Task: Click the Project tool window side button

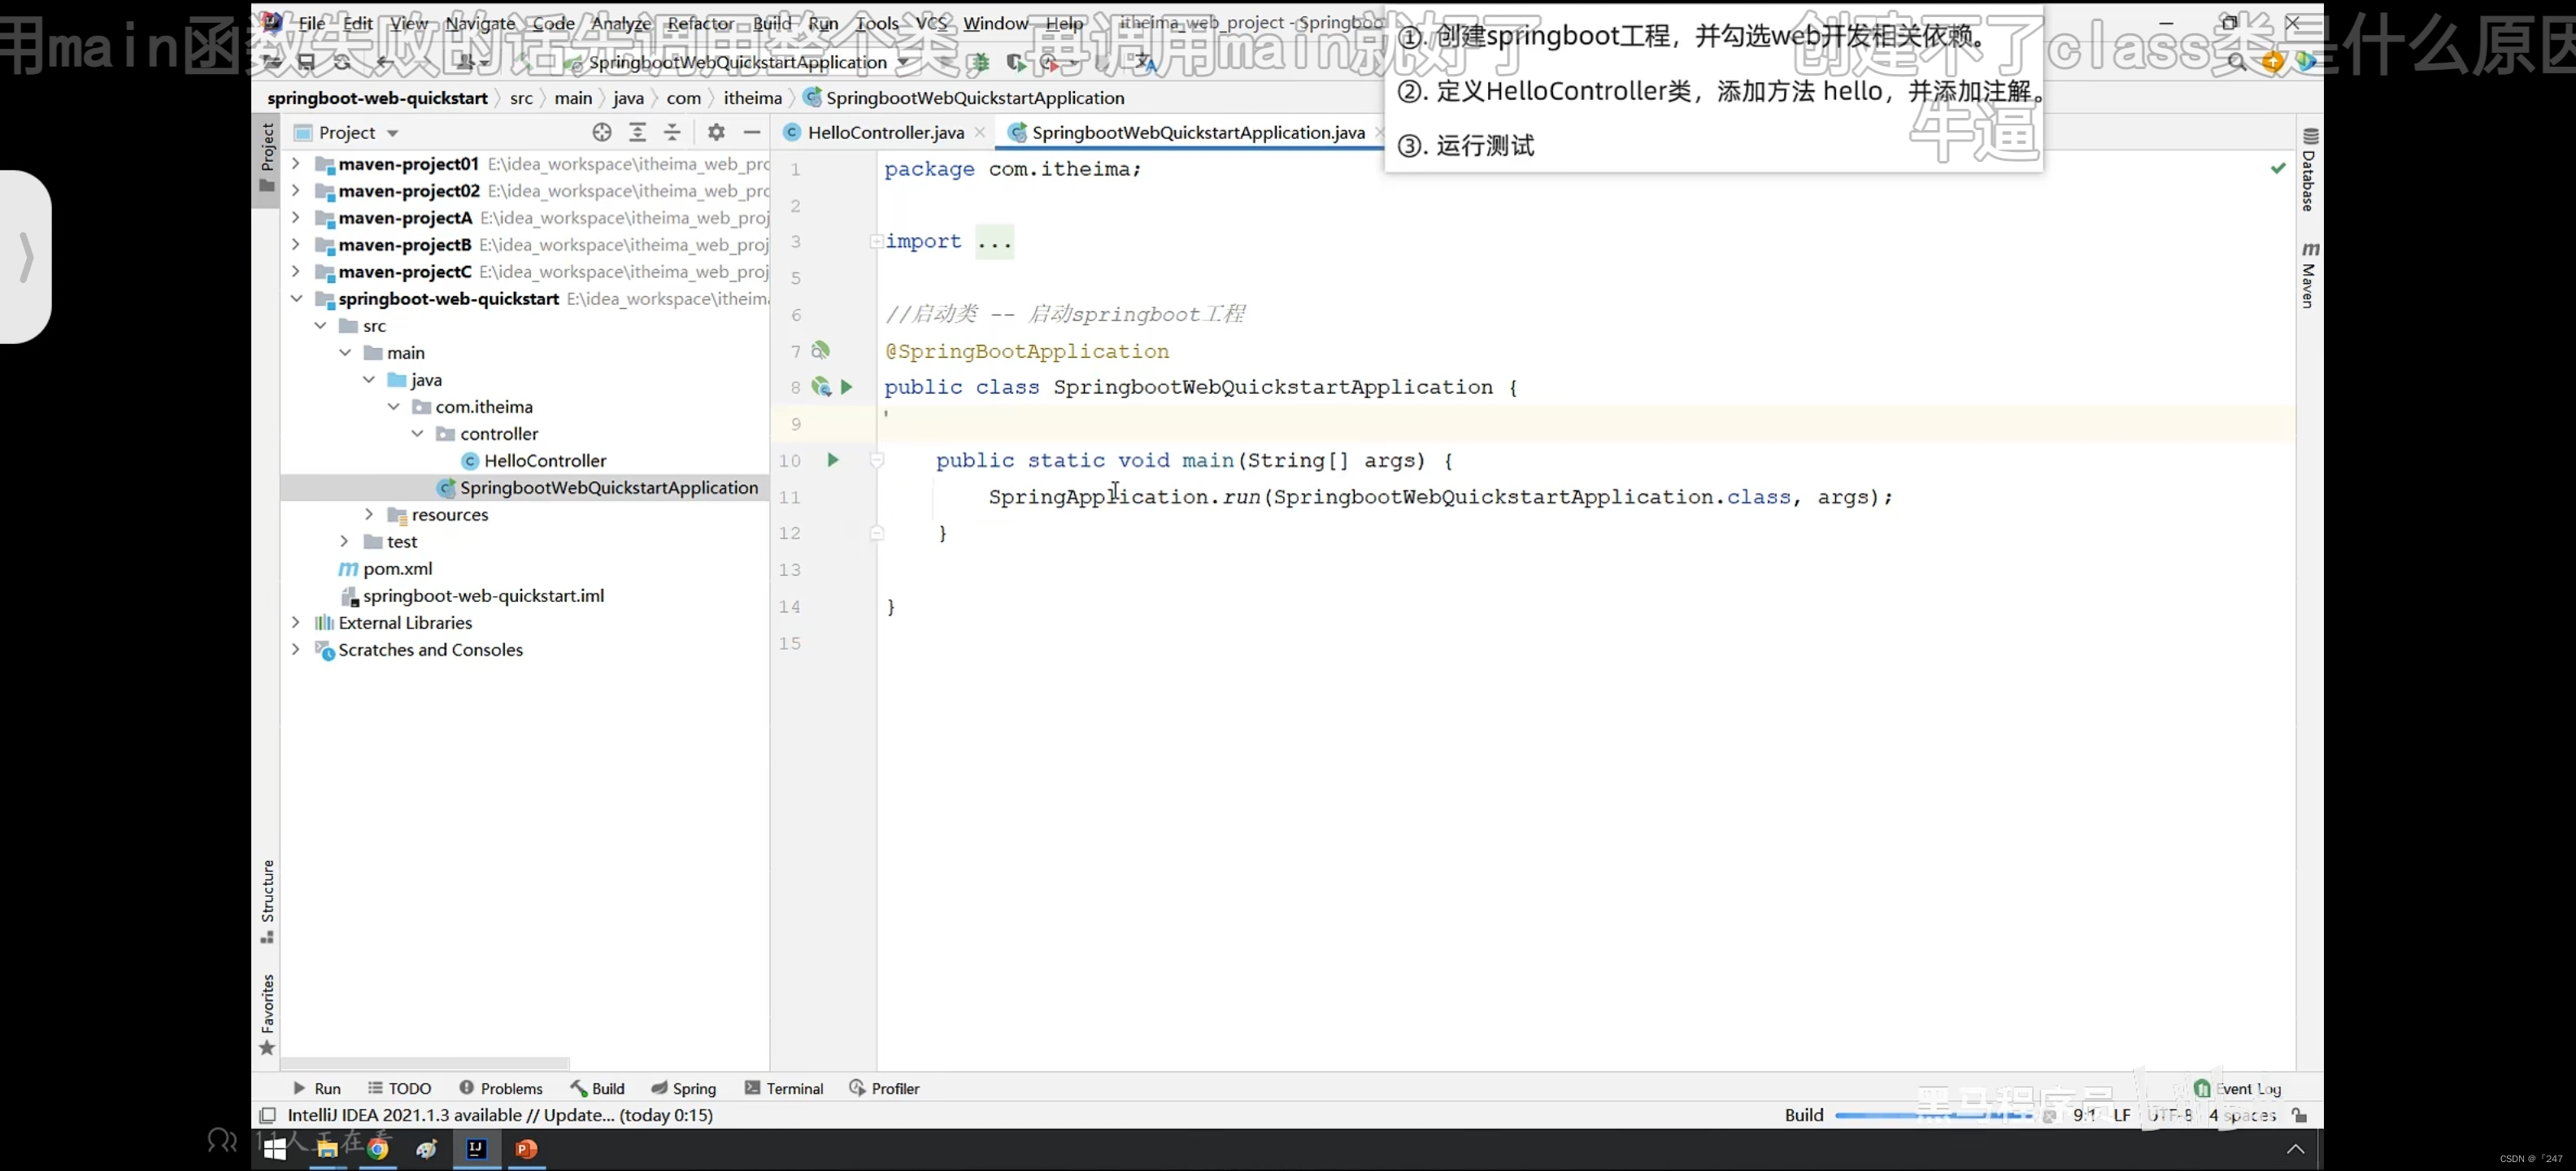Action: click(x=267, y=158)
